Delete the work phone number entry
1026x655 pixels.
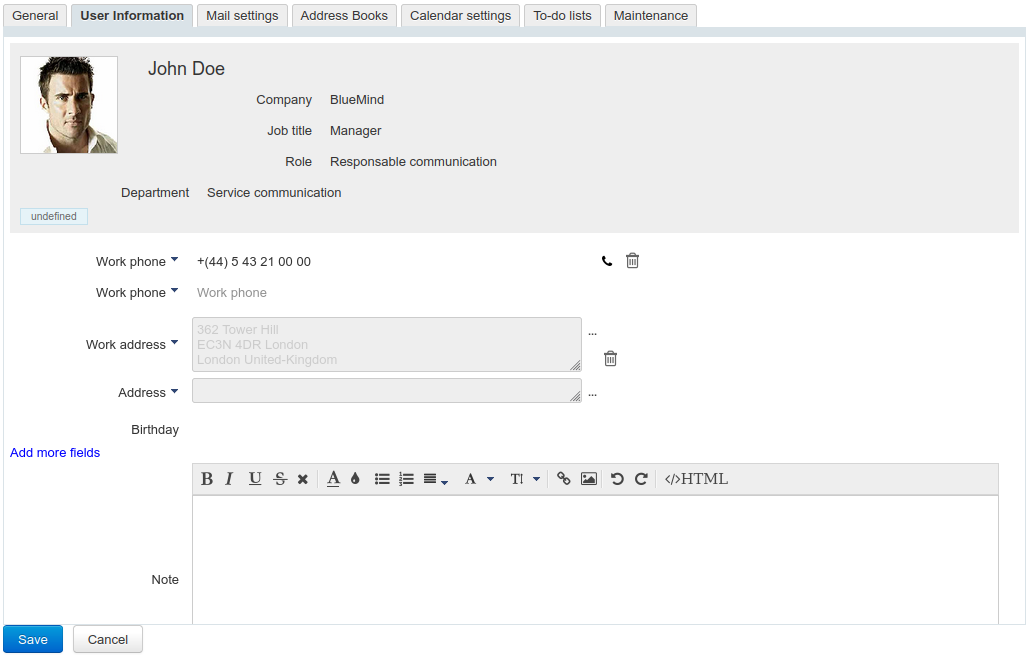(x=632, y=261)
